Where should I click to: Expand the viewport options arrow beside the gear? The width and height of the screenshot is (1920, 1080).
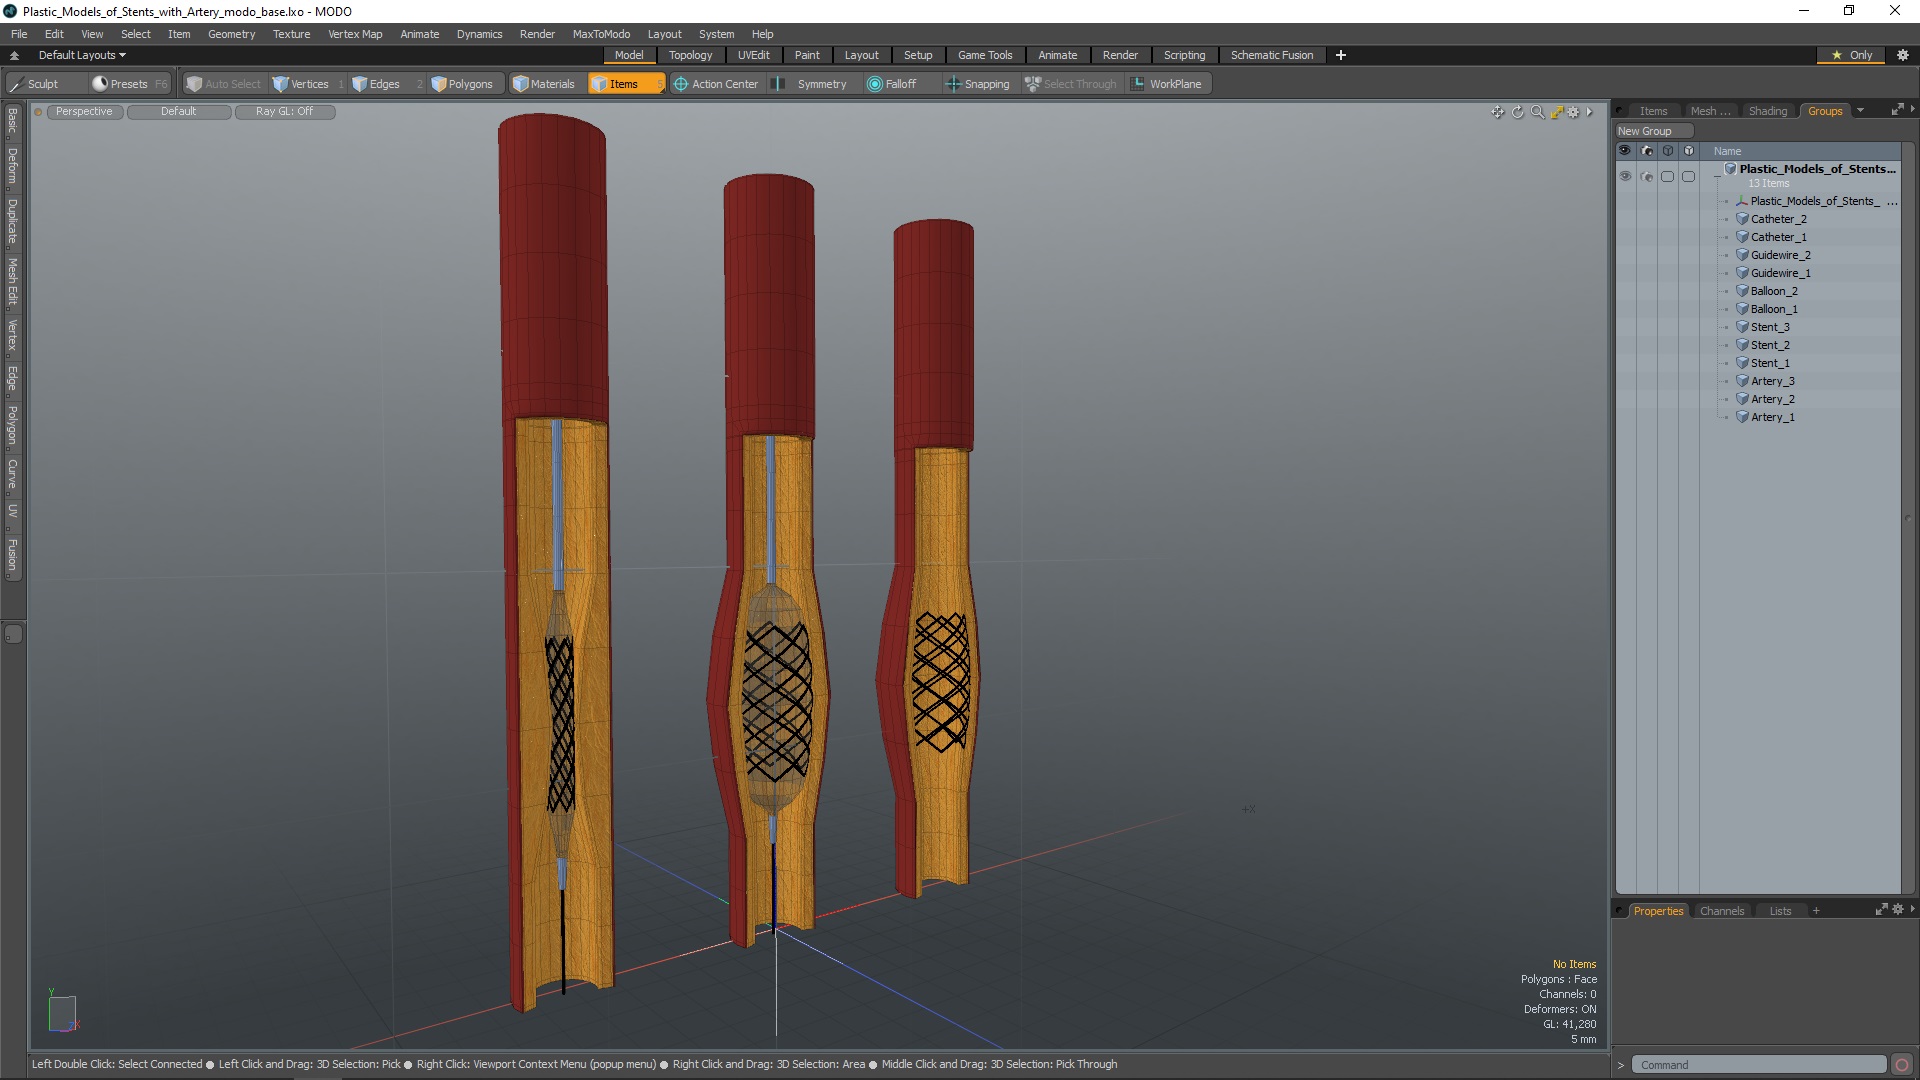click(x=1589, y=112)
